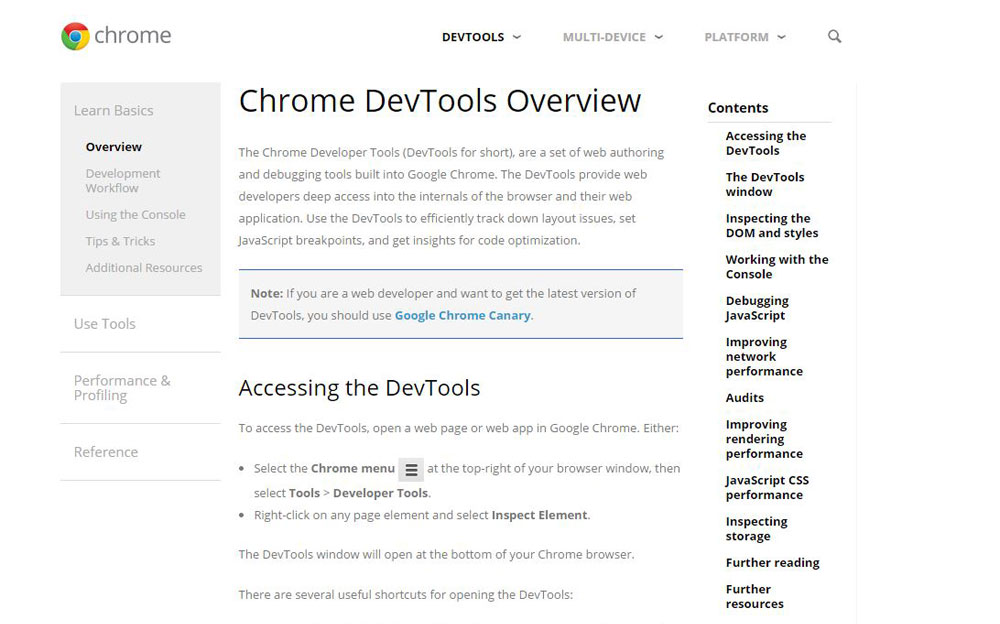Jump to Inspecting storage in Contents
1000x624 pixels.
point(756,529)
